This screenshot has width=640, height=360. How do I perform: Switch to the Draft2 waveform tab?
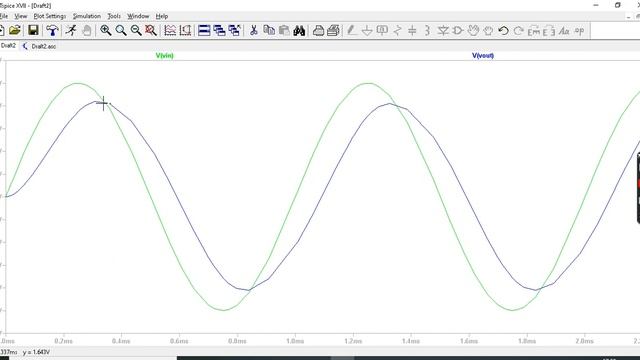pyautogui.click(x=8, y=46)
